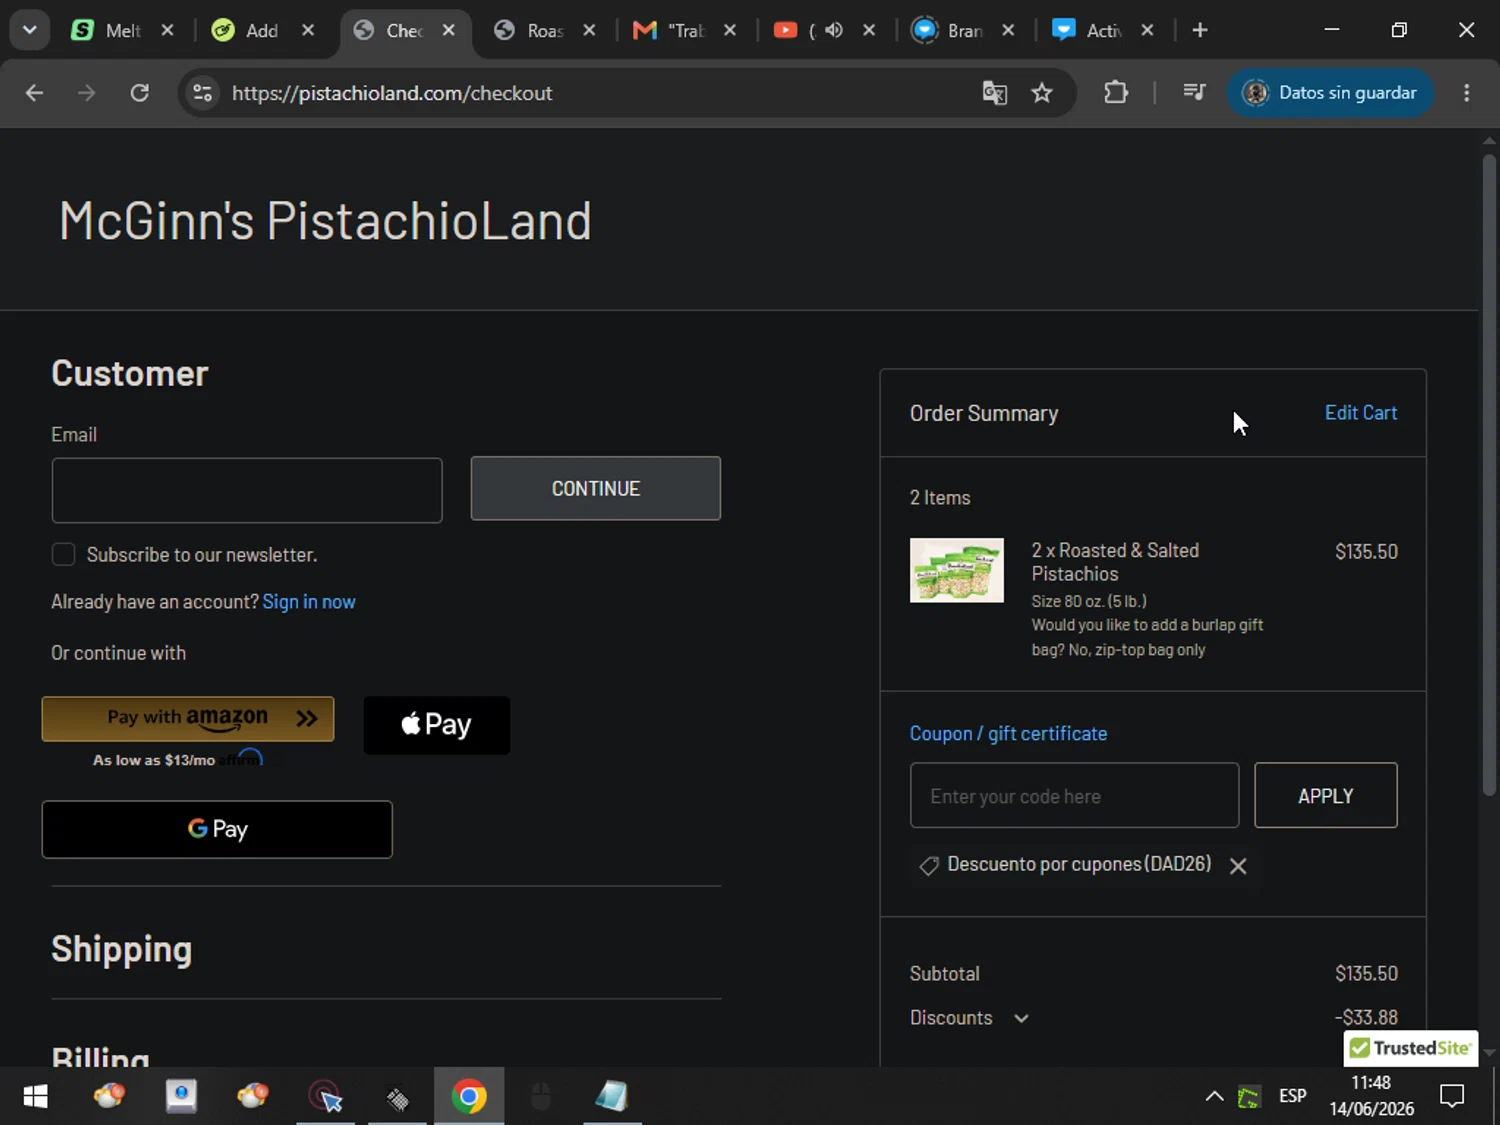The image size is (1500, 1125).
Task: Click the Roasted & Salted Pistachios thumbnail
Action: pos(957,570)
